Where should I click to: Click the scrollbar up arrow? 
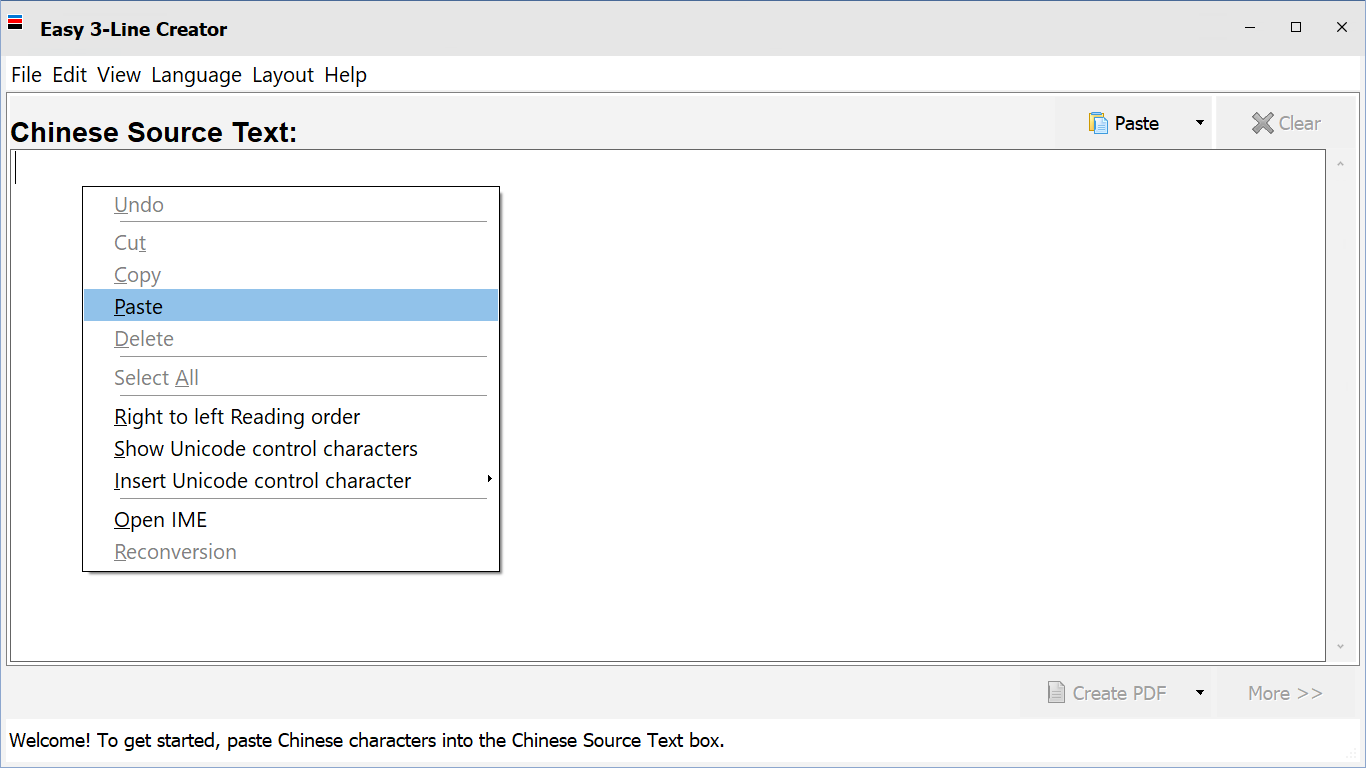(x=1341, y=164)
